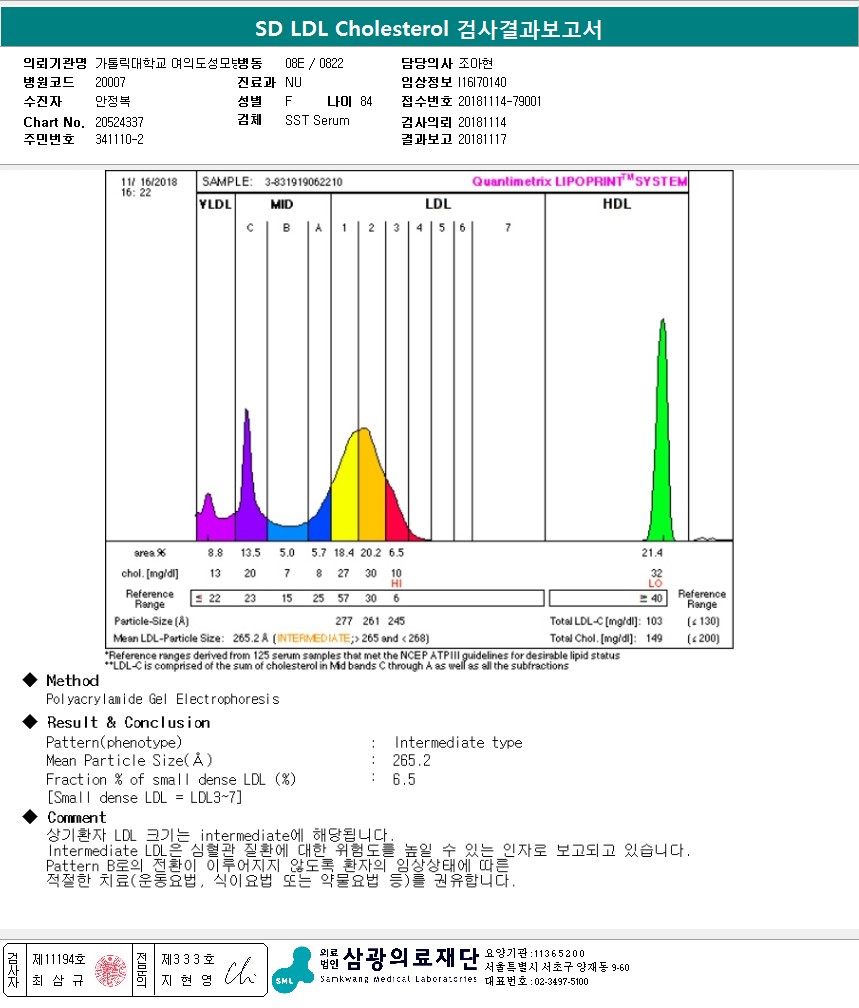Click the orange INTERMEDIATE particle size label
The image size is (859, 1008).
pos(313,638)
